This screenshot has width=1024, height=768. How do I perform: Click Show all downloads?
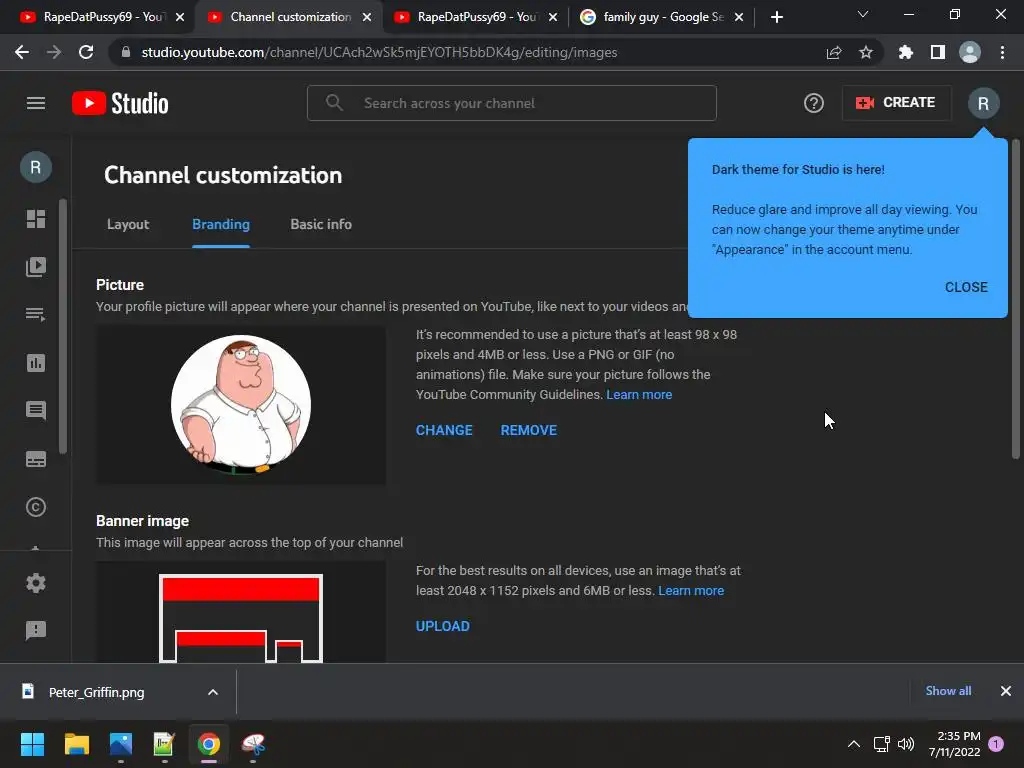coord(948,691)
